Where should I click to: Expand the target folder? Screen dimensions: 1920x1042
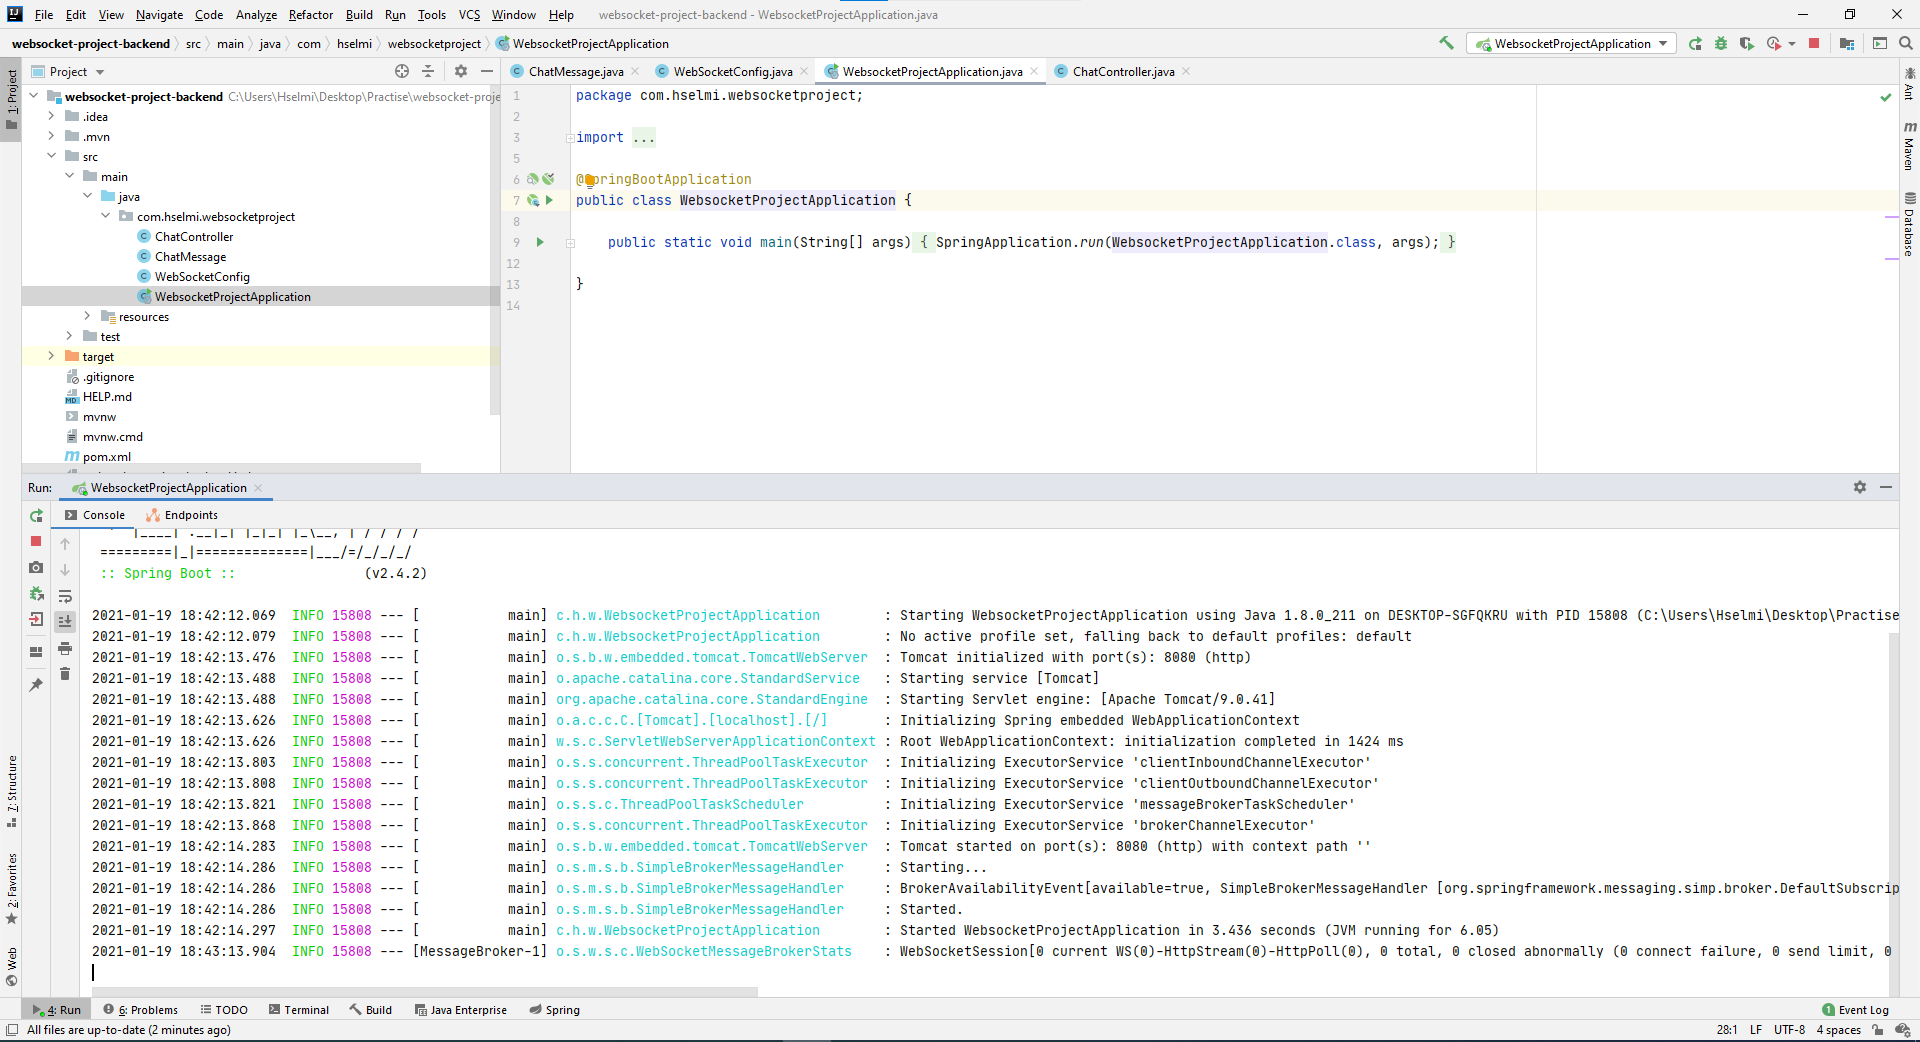[x=51, y=356]
